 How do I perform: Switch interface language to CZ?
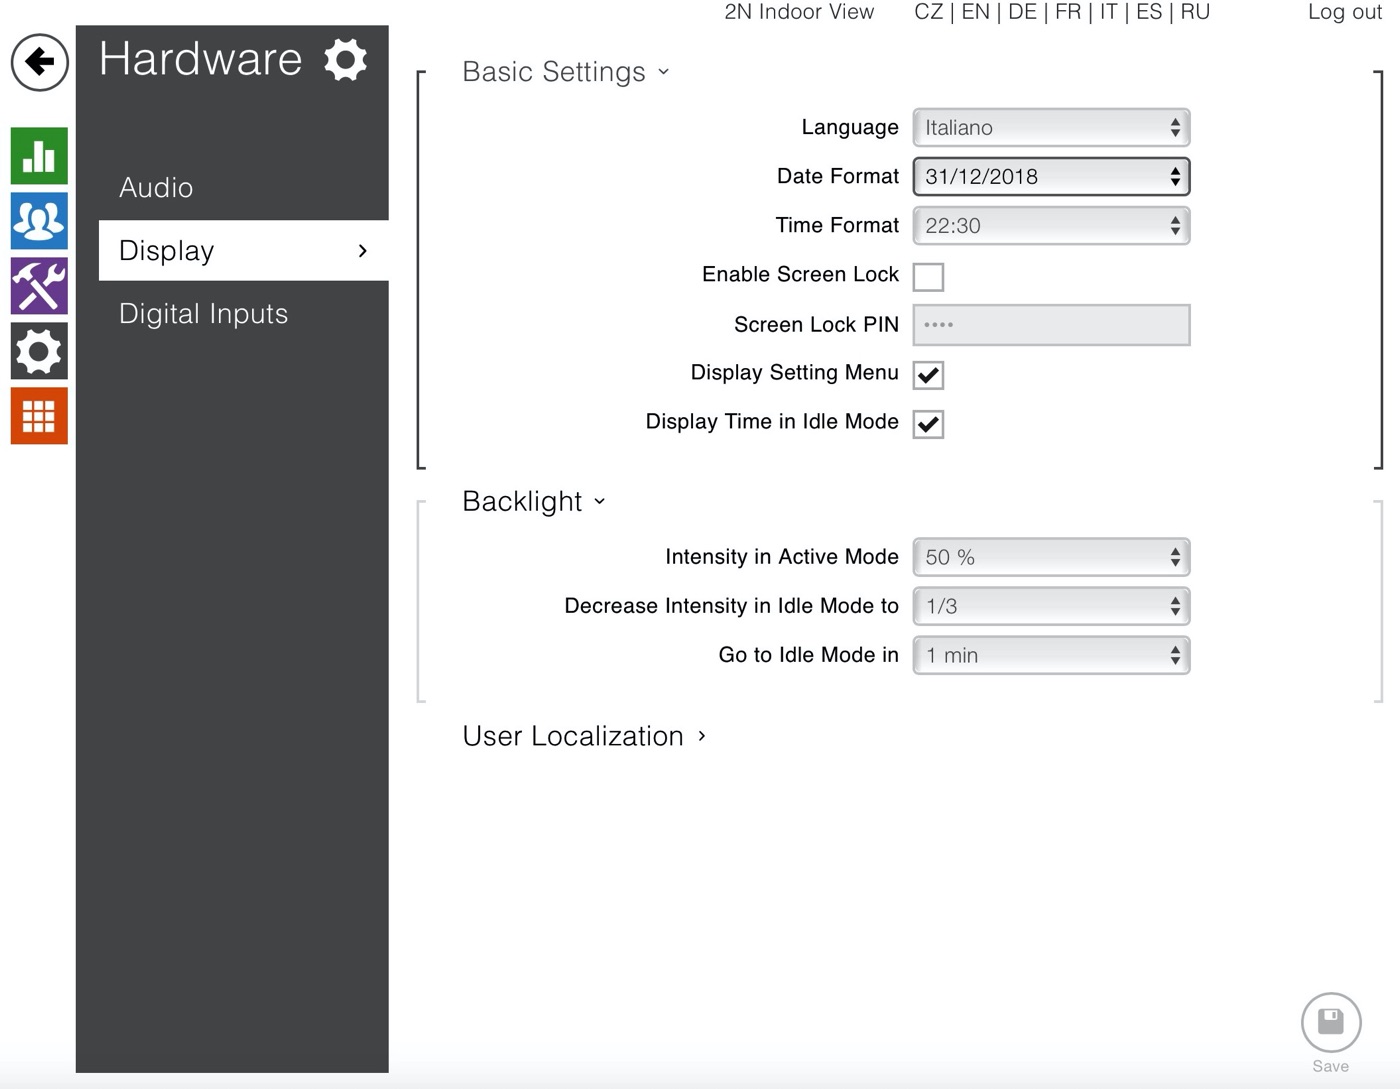[x=928, y=12]
